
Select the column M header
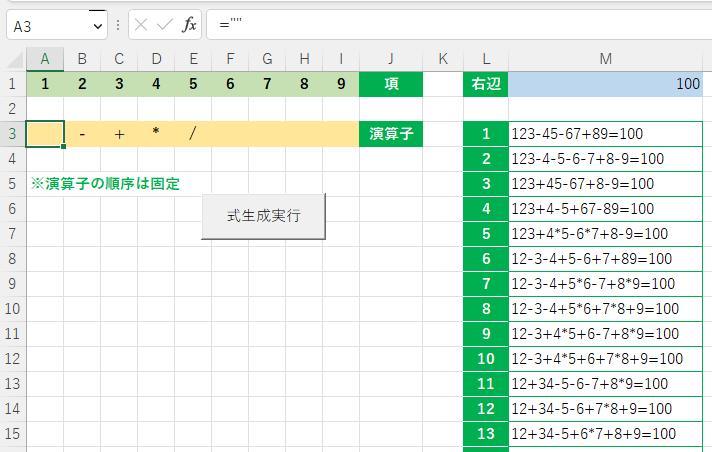point(605,60)
